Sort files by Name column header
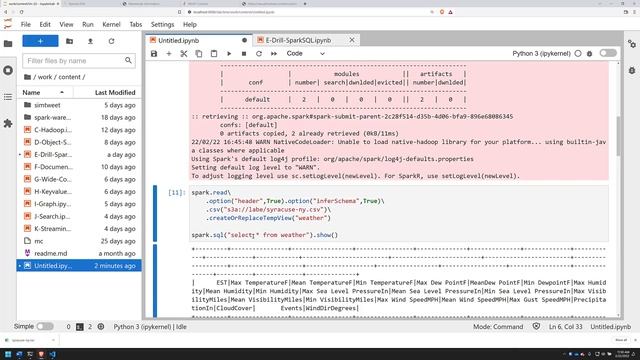 45,93
